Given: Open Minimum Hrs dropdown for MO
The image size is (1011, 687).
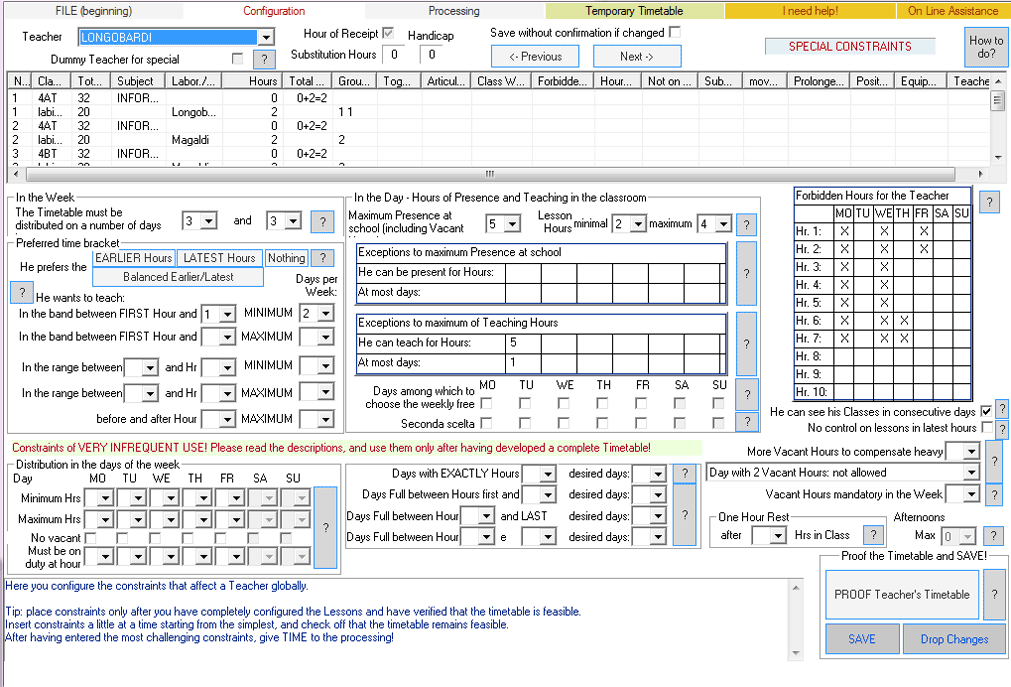Looking at the screenshot, I should [x=106, y=498].
